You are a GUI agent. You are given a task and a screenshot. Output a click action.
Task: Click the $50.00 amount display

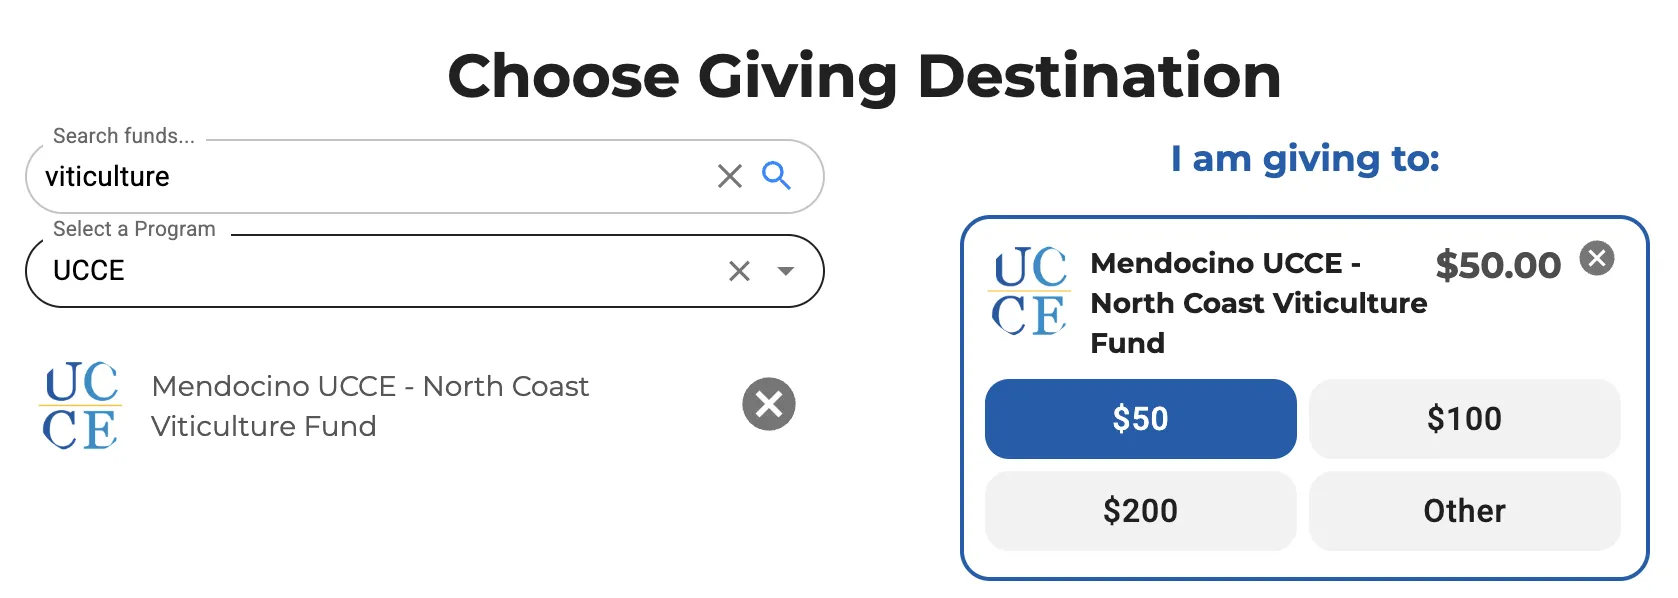pyautogui.click(x=1498, y=265)
